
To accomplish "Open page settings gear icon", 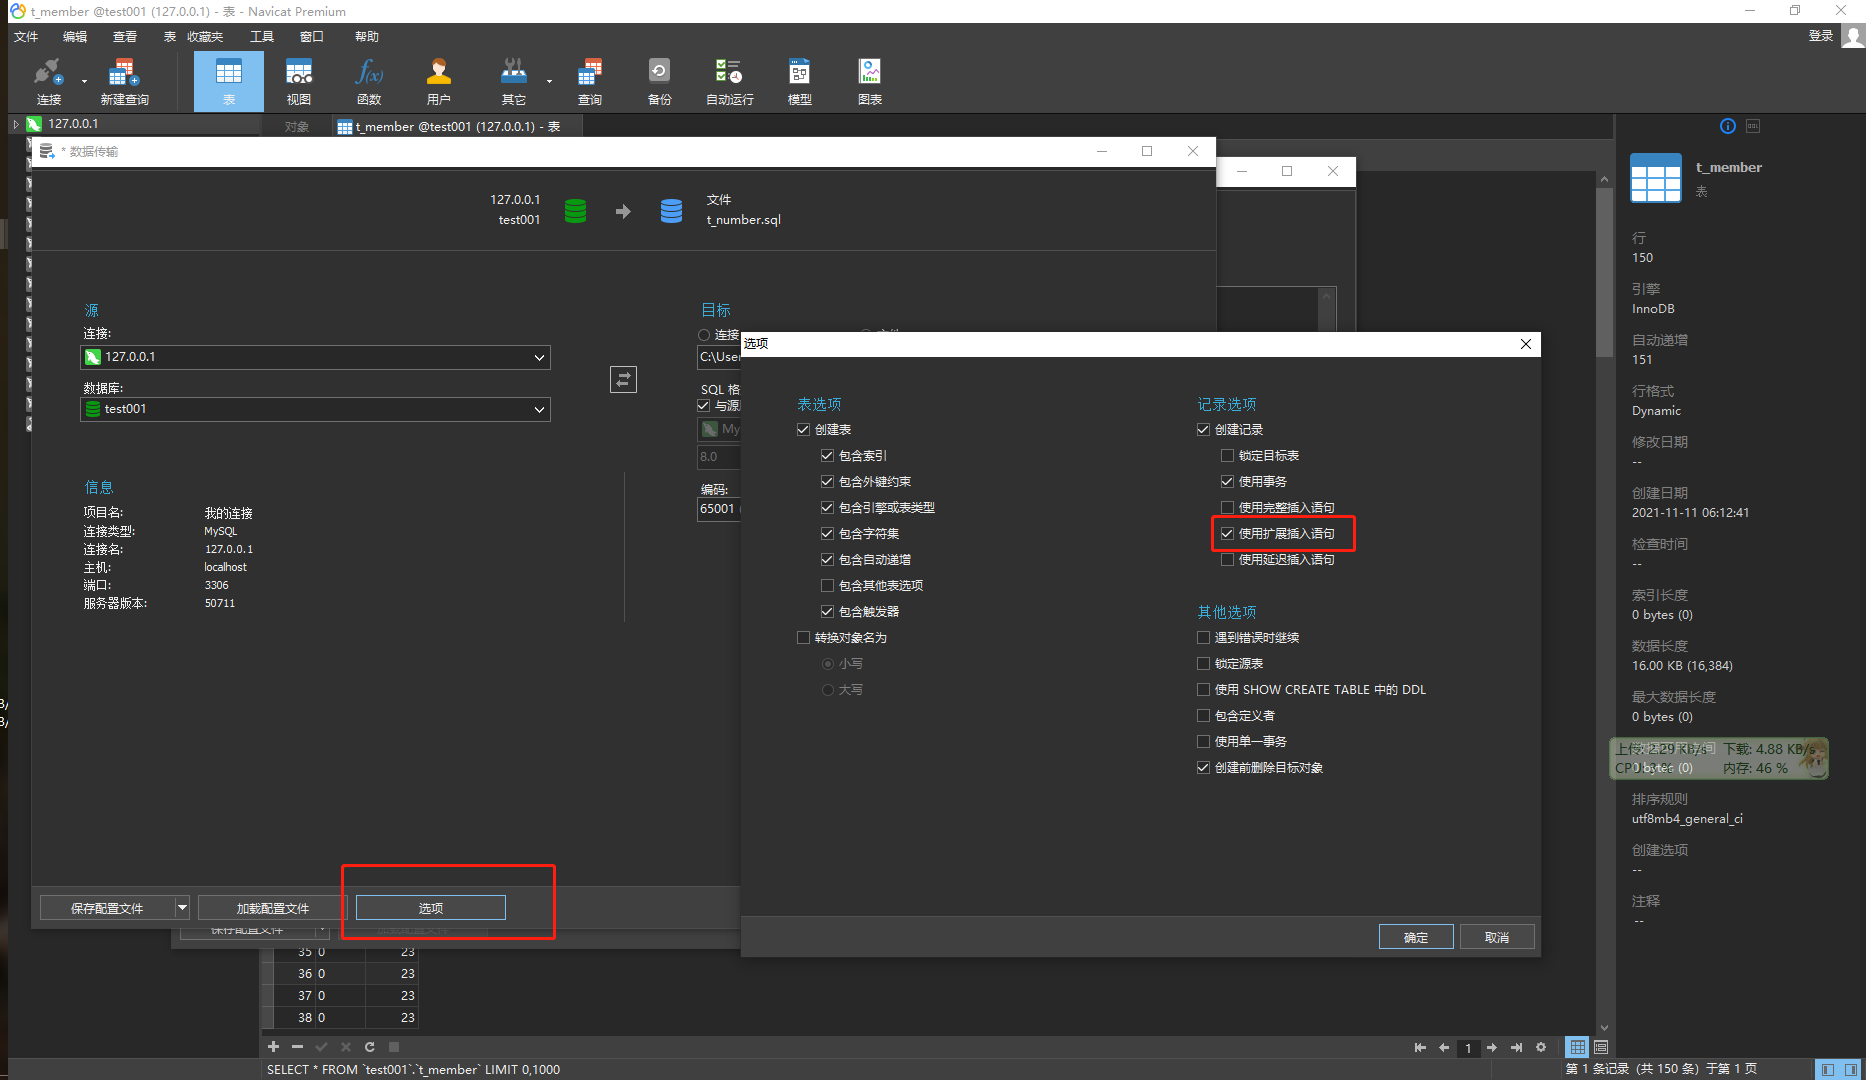I will tap(1541, 1048).
